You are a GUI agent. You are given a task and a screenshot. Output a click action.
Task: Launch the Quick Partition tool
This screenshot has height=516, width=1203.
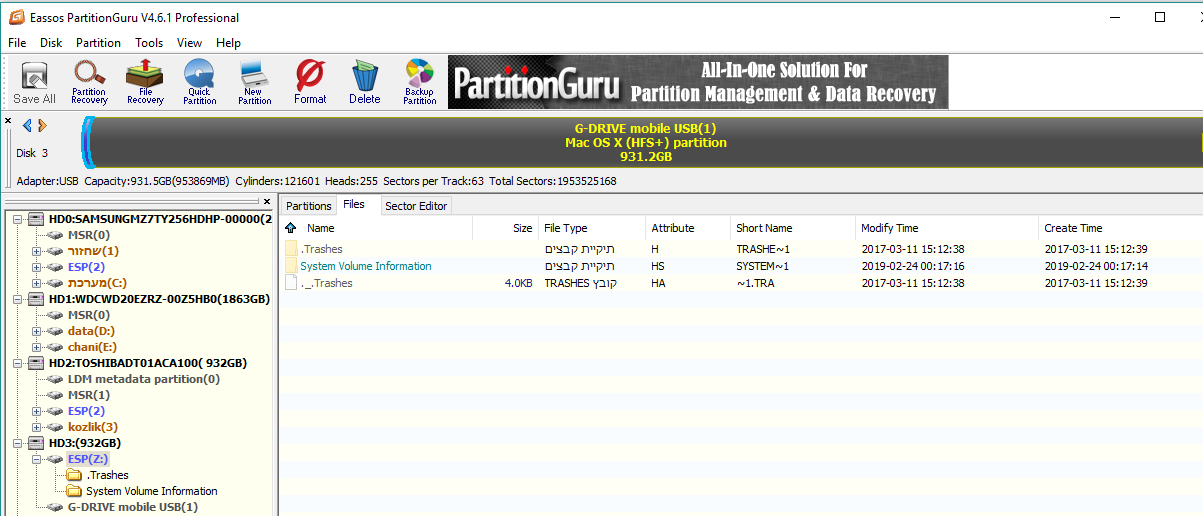point(200,82)
